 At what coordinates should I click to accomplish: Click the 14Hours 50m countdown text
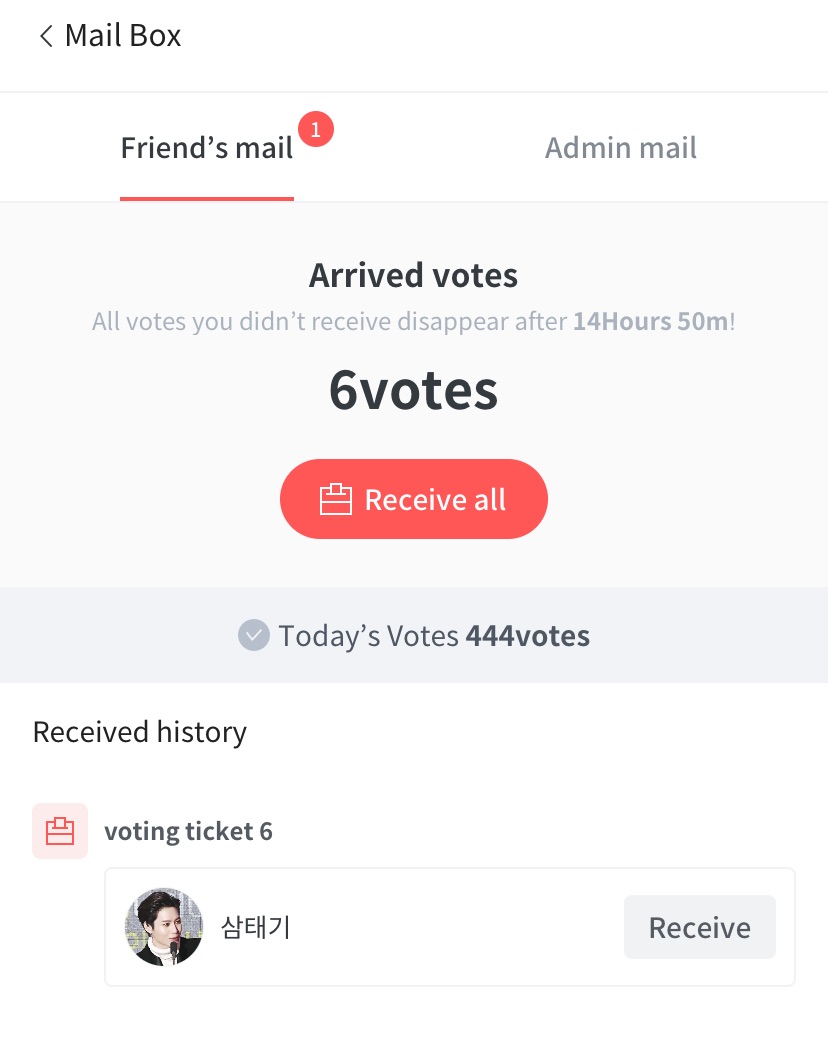click(x=650, y=322)
